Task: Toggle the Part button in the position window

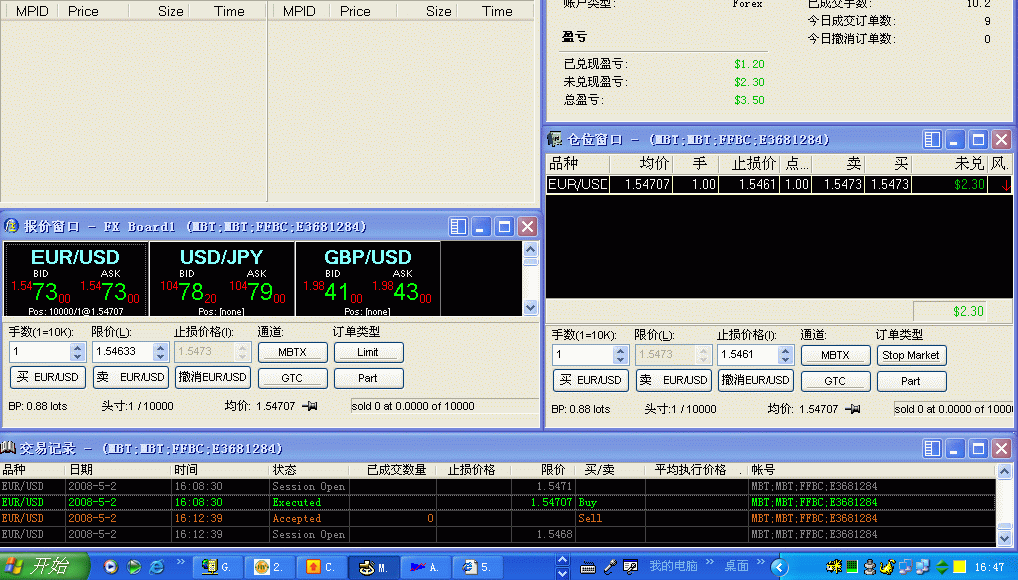Action: 912,381
